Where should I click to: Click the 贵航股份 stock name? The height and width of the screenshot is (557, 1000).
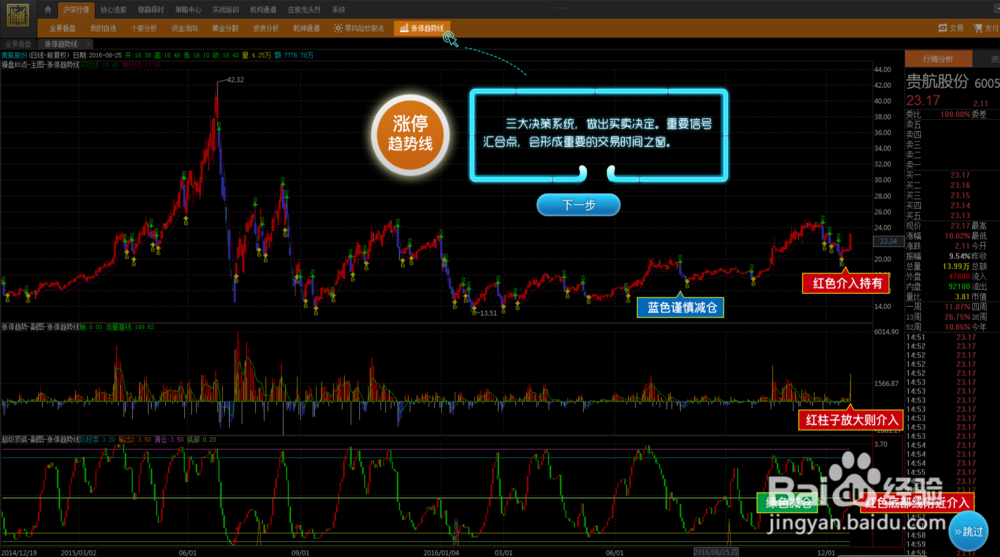[x=937, y=82]
